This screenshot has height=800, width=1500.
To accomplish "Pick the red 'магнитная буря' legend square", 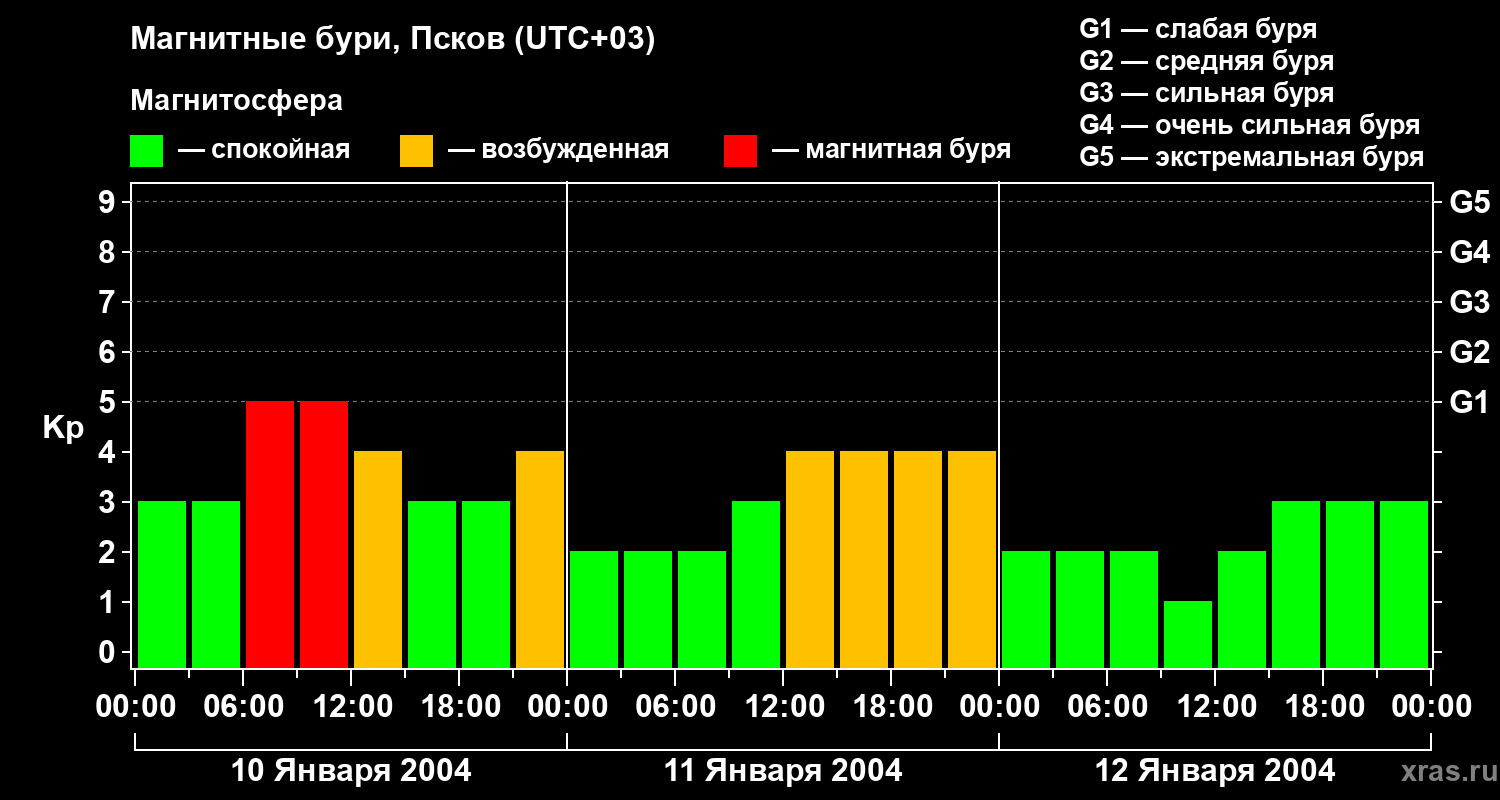I will [740, 151].
